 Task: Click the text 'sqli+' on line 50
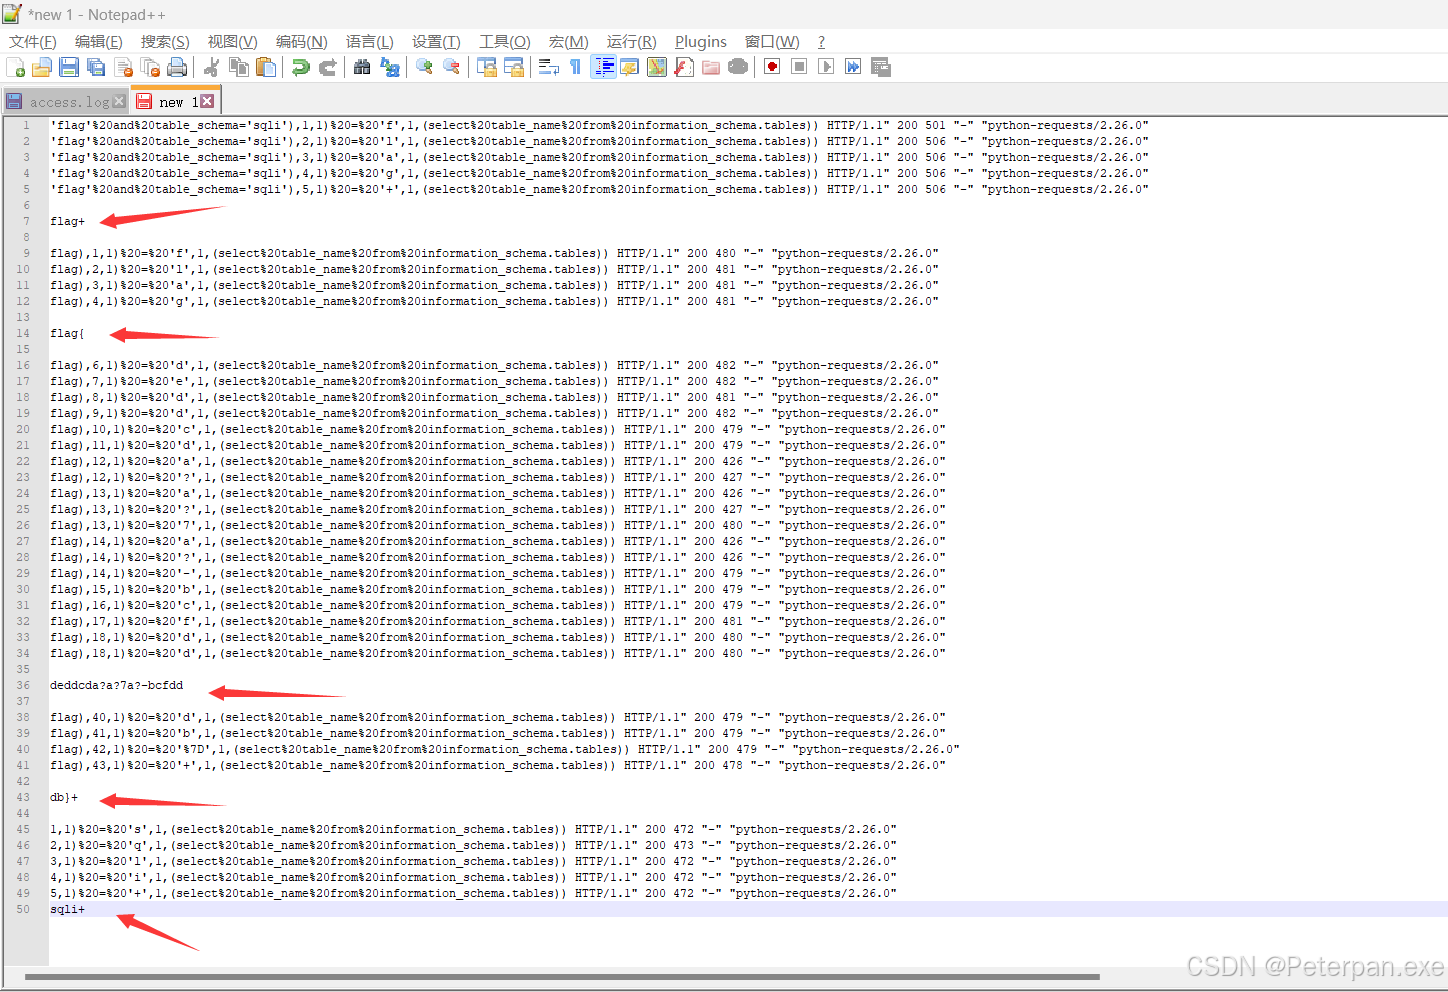68,909
